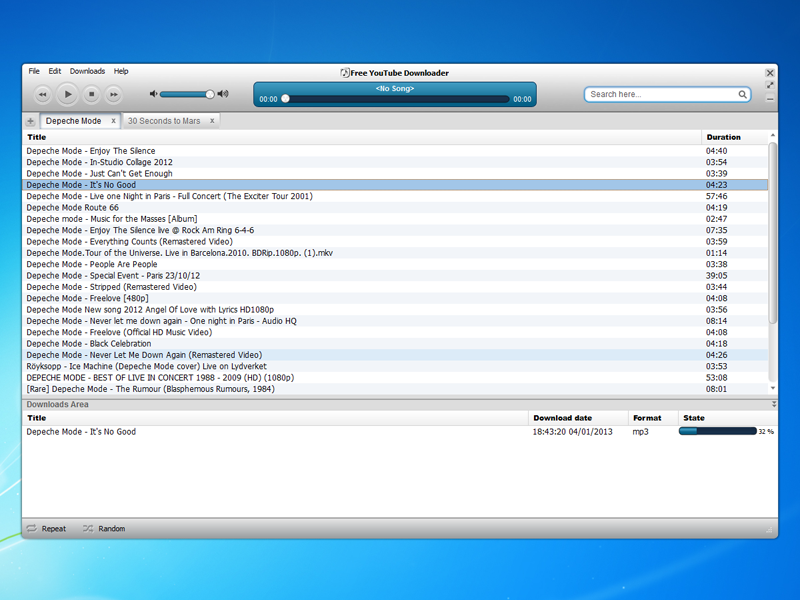
Task: Click the '<No Song>' now playing label
Action: coord(394,89)
